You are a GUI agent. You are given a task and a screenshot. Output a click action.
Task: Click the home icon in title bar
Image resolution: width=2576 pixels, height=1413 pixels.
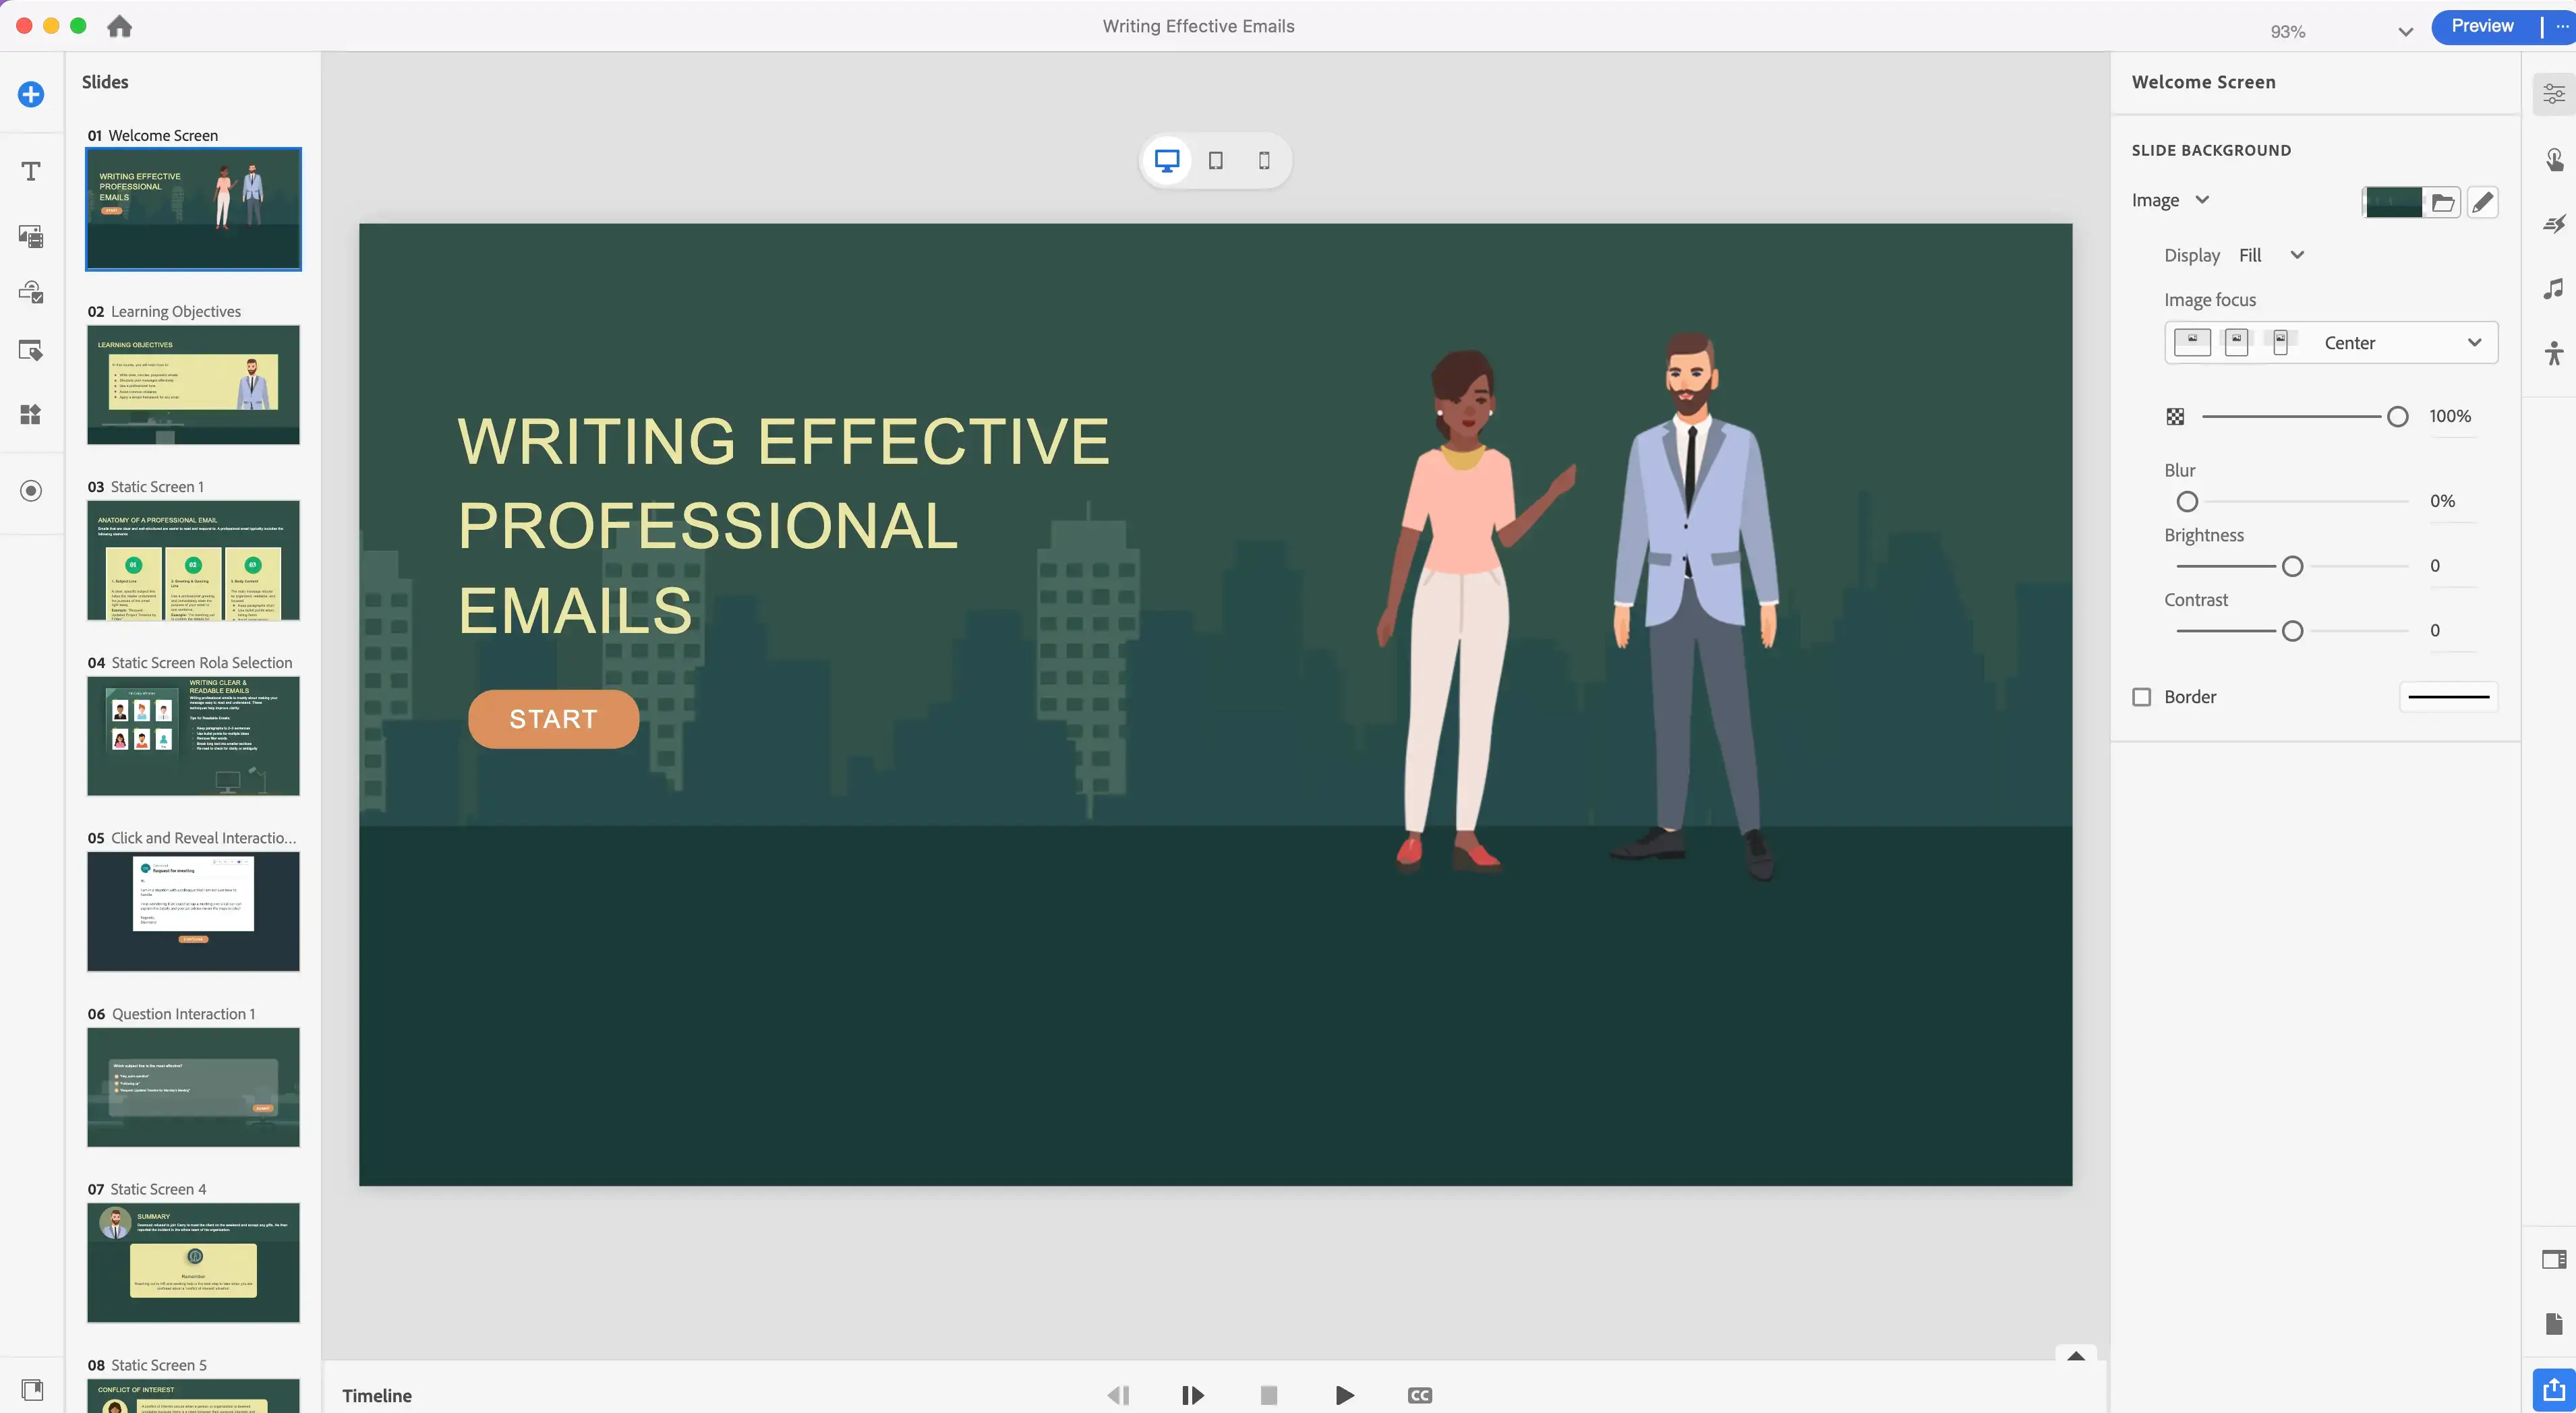[x=119, y=26]
